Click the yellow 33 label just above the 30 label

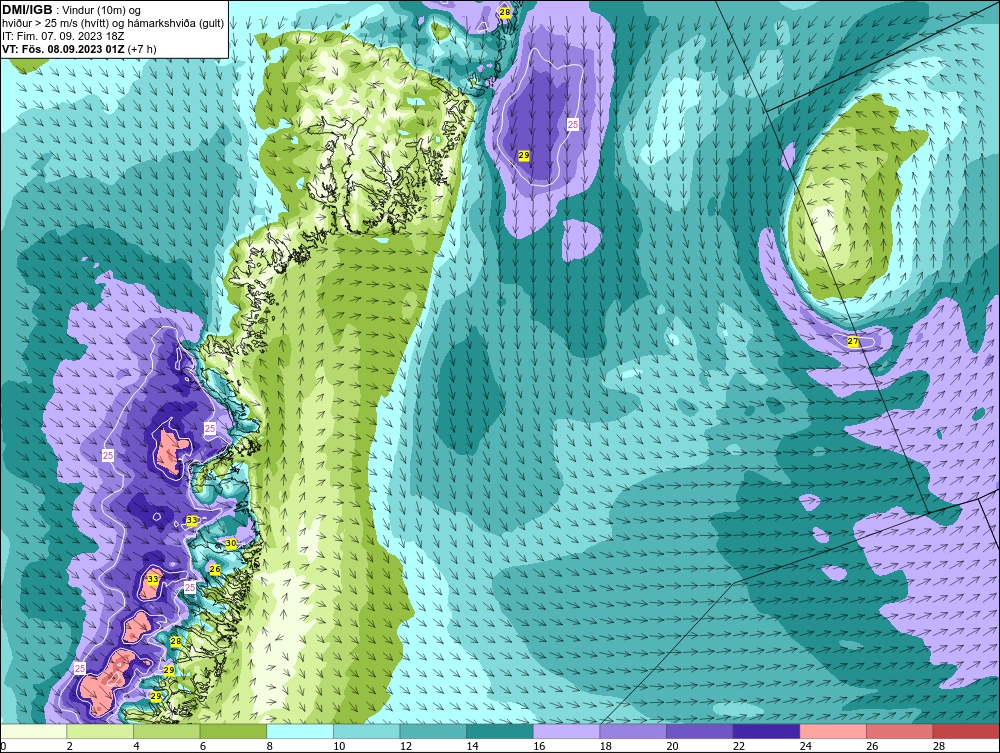tap(191, 520)
